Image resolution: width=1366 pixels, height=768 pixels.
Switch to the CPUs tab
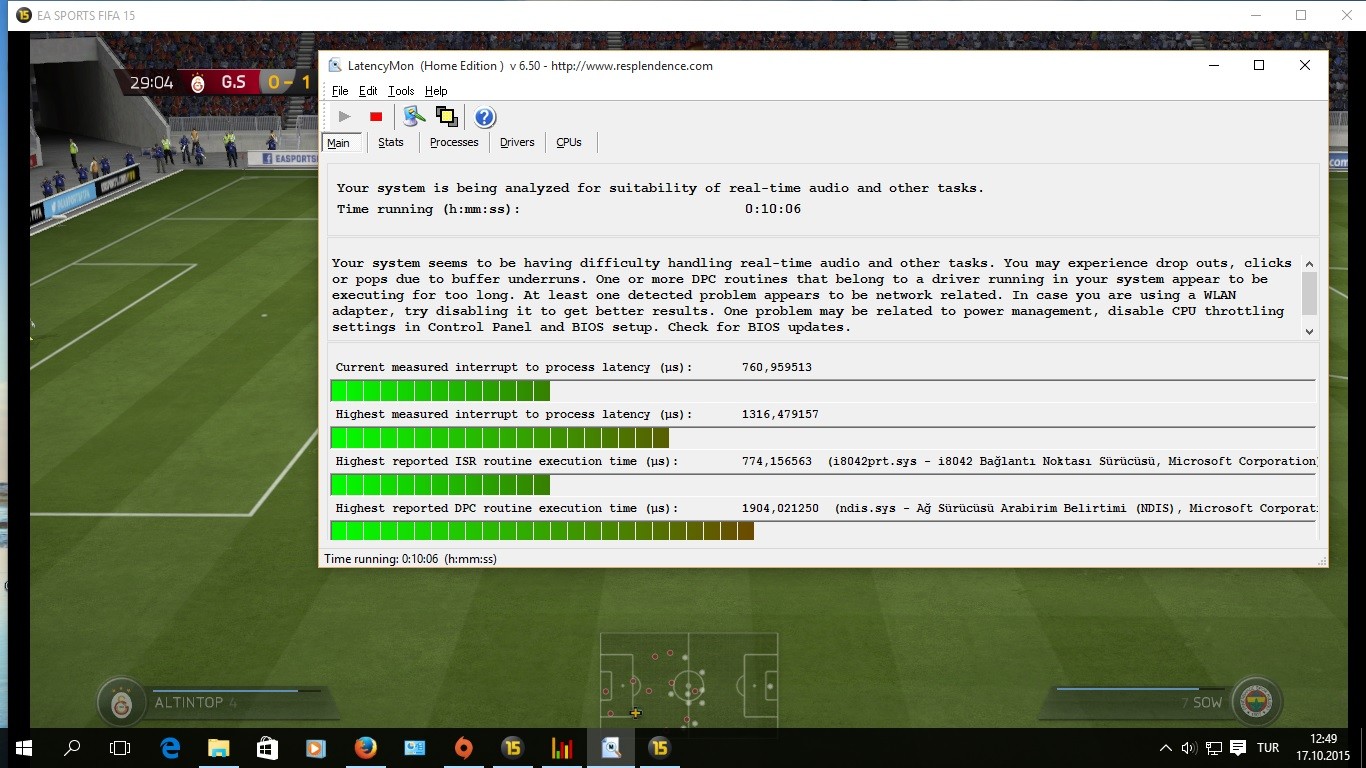(x=569, y=142)
